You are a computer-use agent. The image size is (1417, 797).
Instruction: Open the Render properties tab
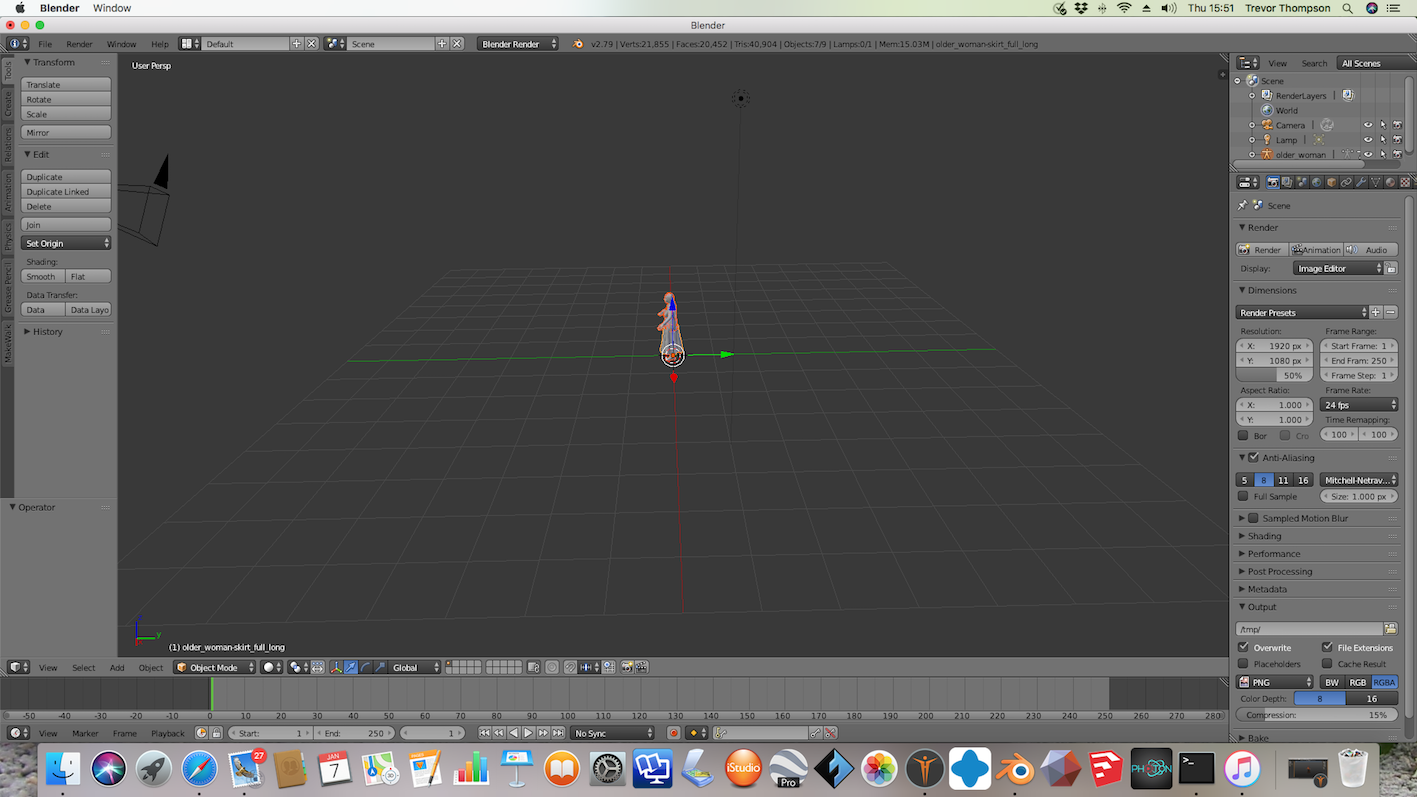1273,182
